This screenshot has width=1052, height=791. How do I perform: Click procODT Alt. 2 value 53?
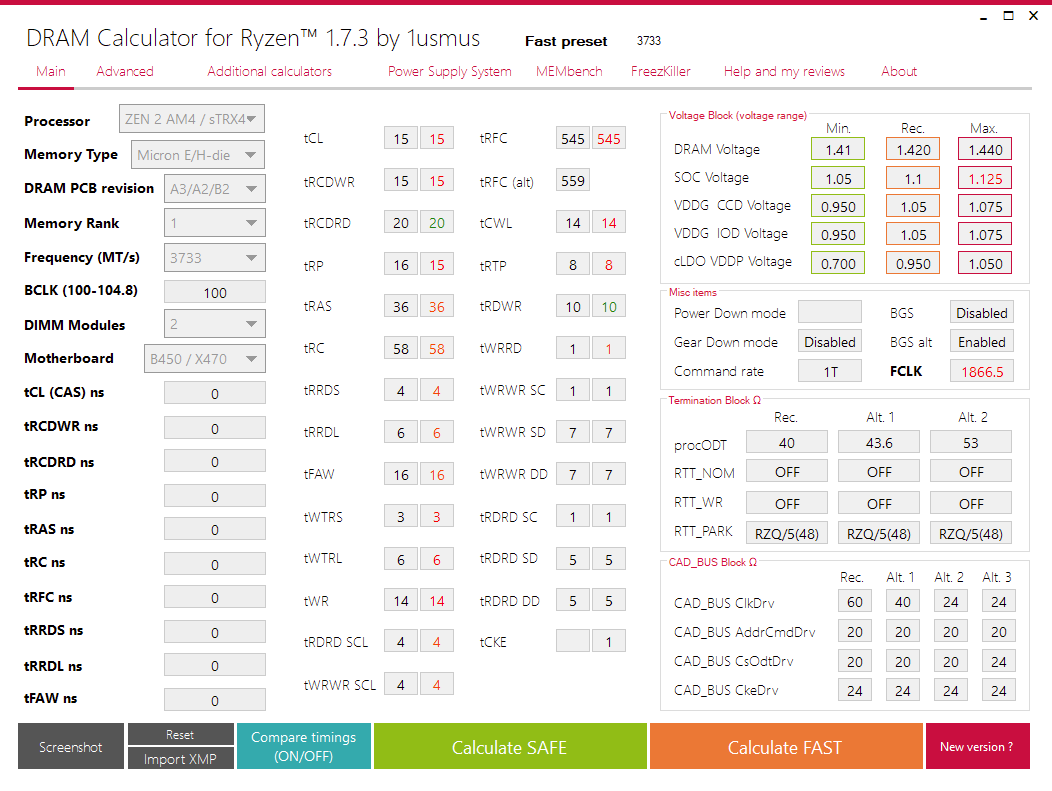(x=971, y=443)
